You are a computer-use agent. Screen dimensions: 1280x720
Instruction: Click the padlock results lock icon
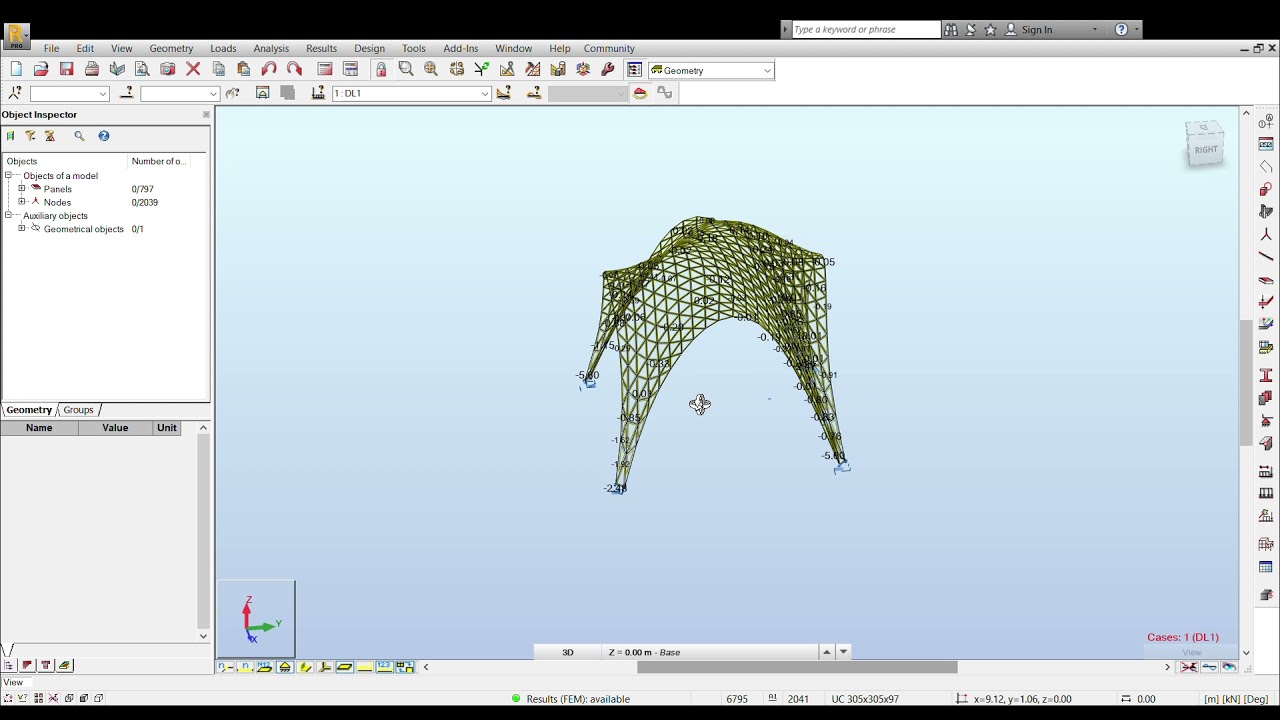click(381, 70)
